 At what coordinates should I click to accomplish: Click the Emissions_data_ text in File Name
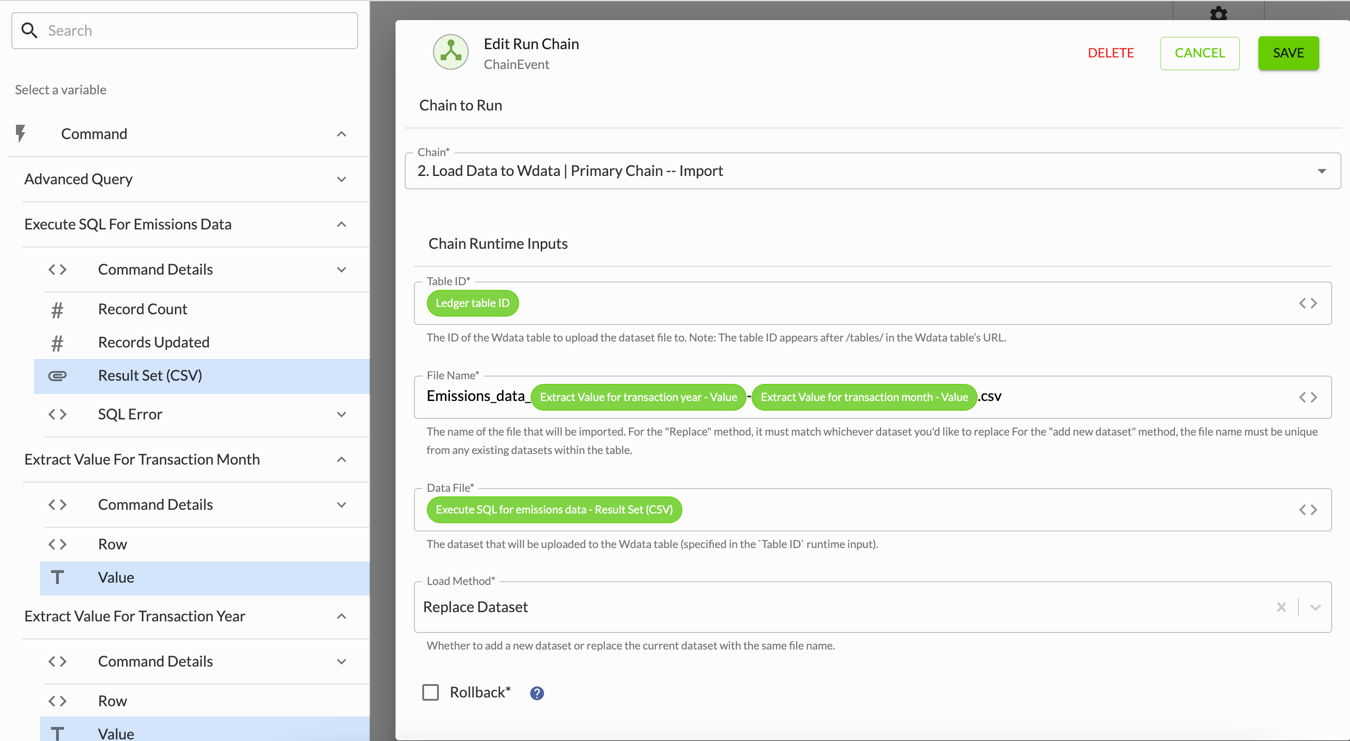478,396
